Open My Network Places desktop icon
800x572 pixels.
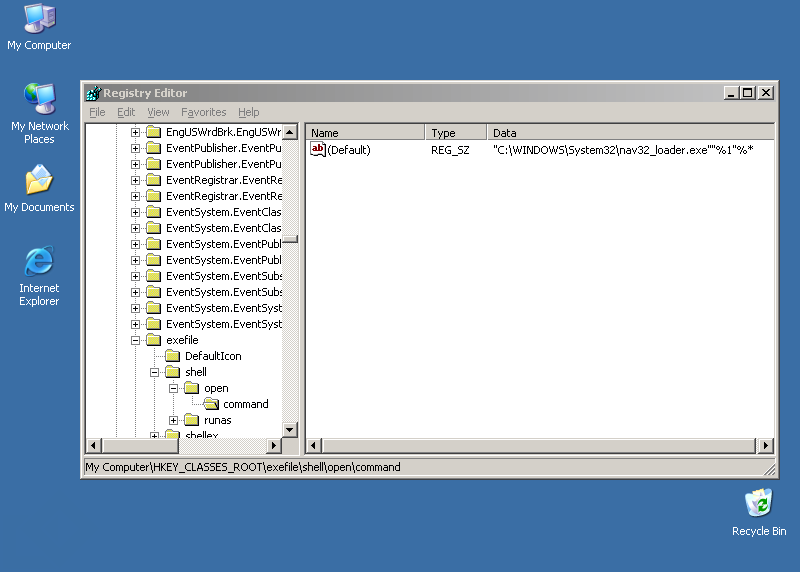[39, 113]
